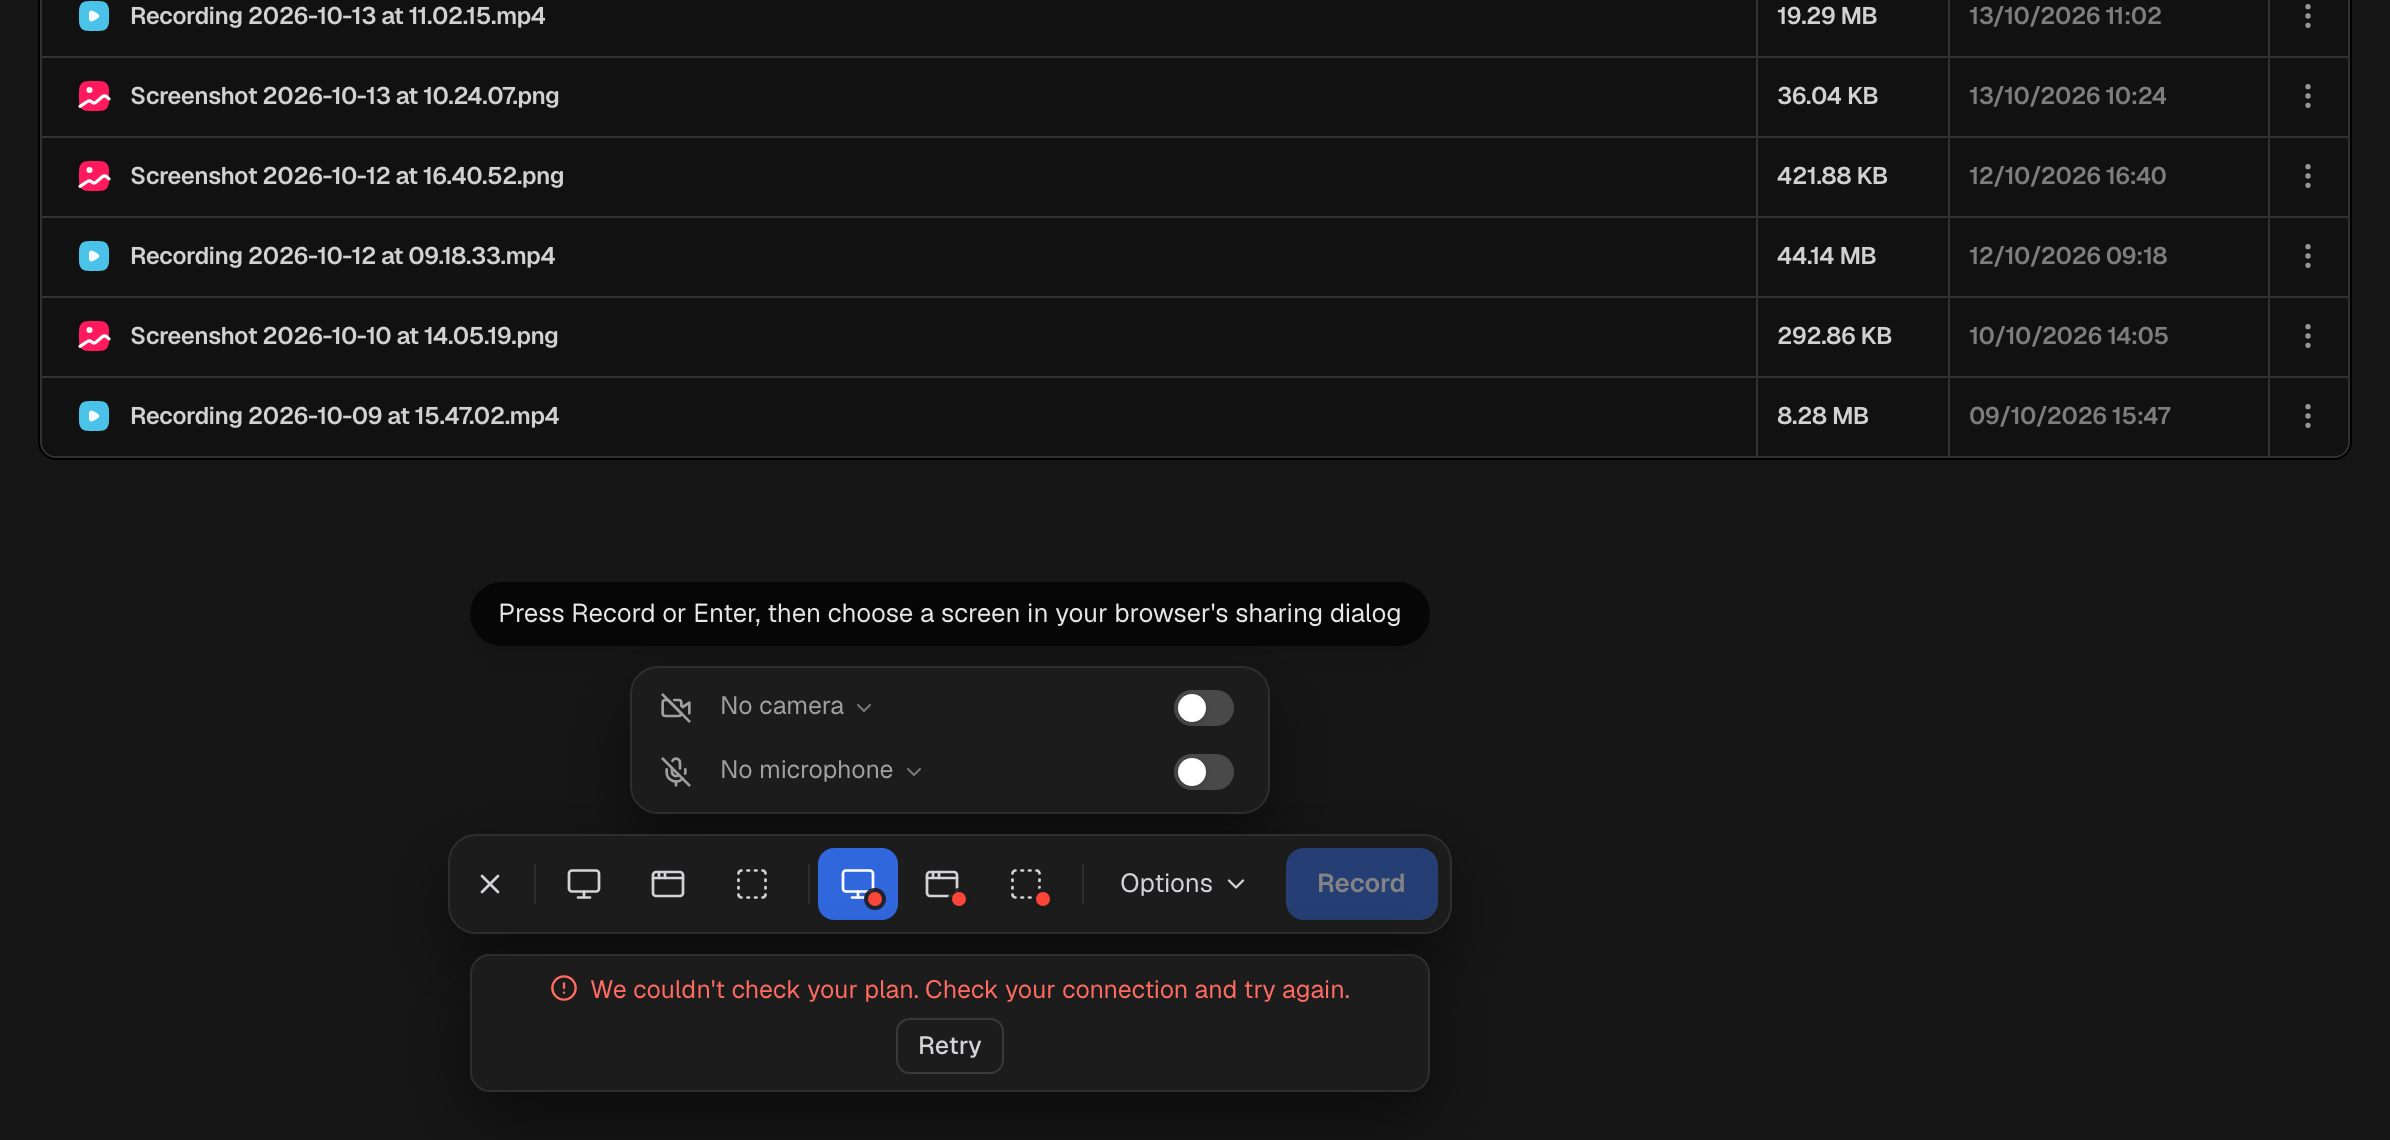This screenshot has width=2390, height=1140.
Task: Click the crossed-out camera icon
Action: click(x=676, y=707)
